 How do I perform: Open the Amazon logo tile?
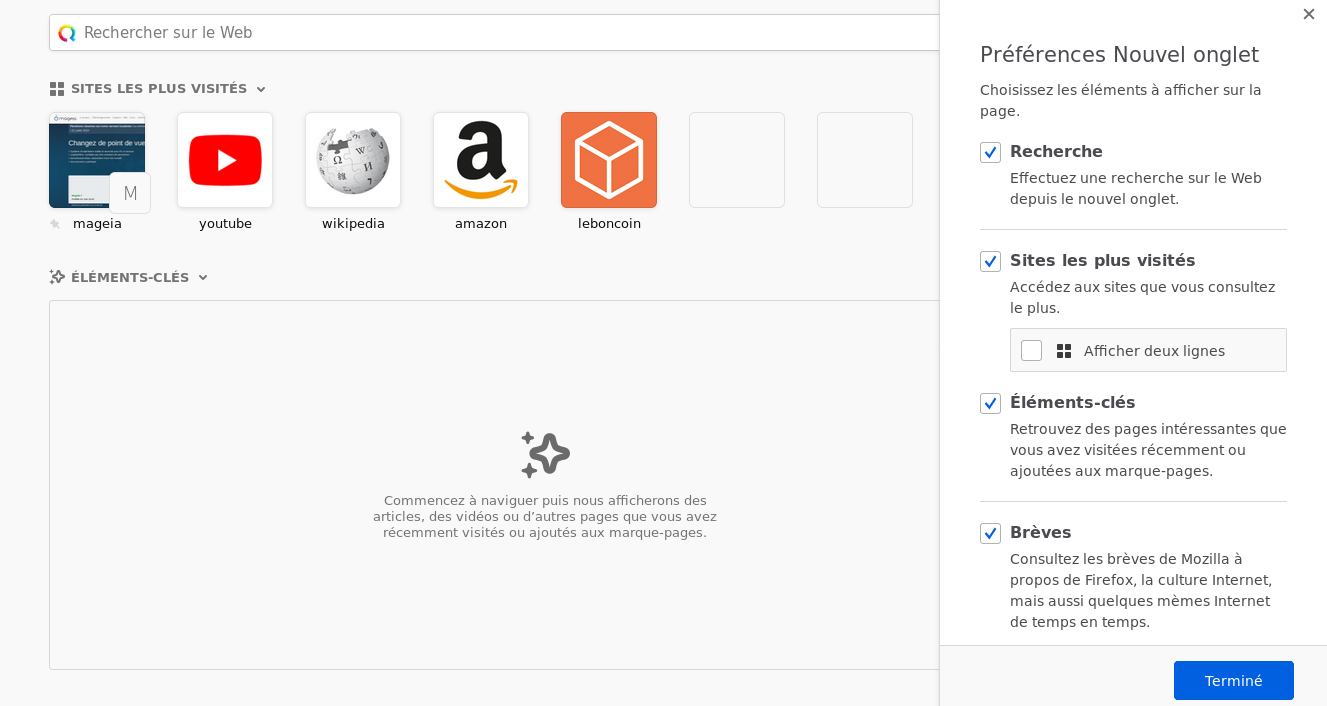(x=481, y=160)
